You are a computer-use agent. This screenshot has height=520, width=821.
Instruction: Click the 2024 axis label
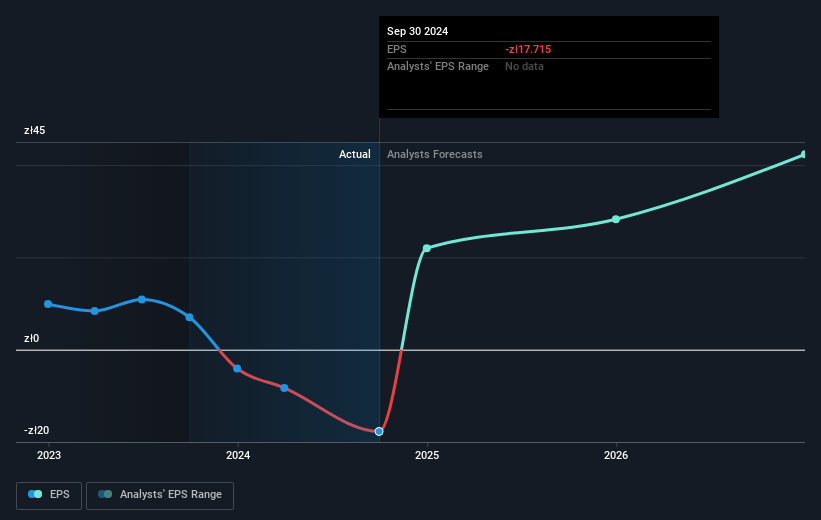pyautogui.click(x=238, y=455)
